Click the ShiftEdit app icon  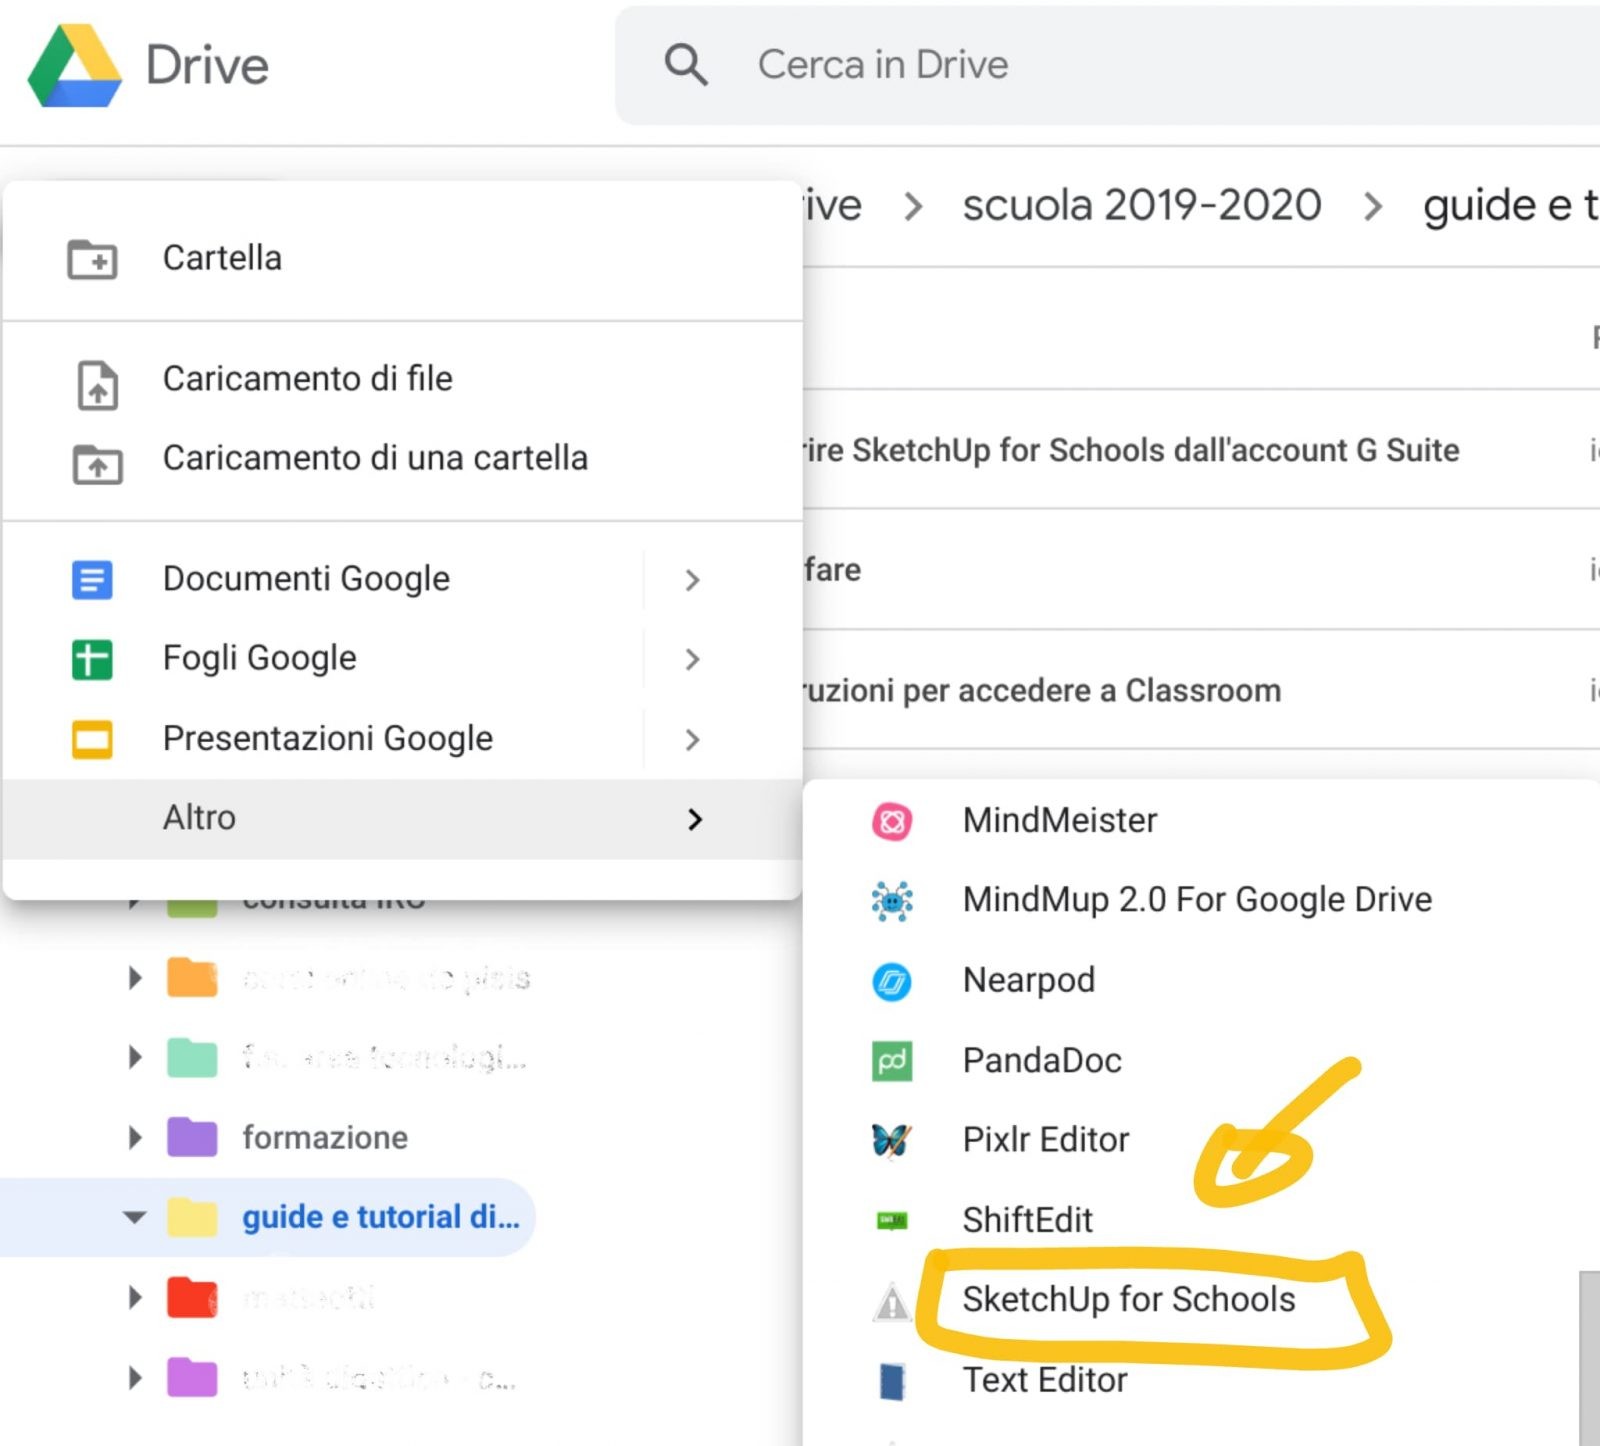891,1220
